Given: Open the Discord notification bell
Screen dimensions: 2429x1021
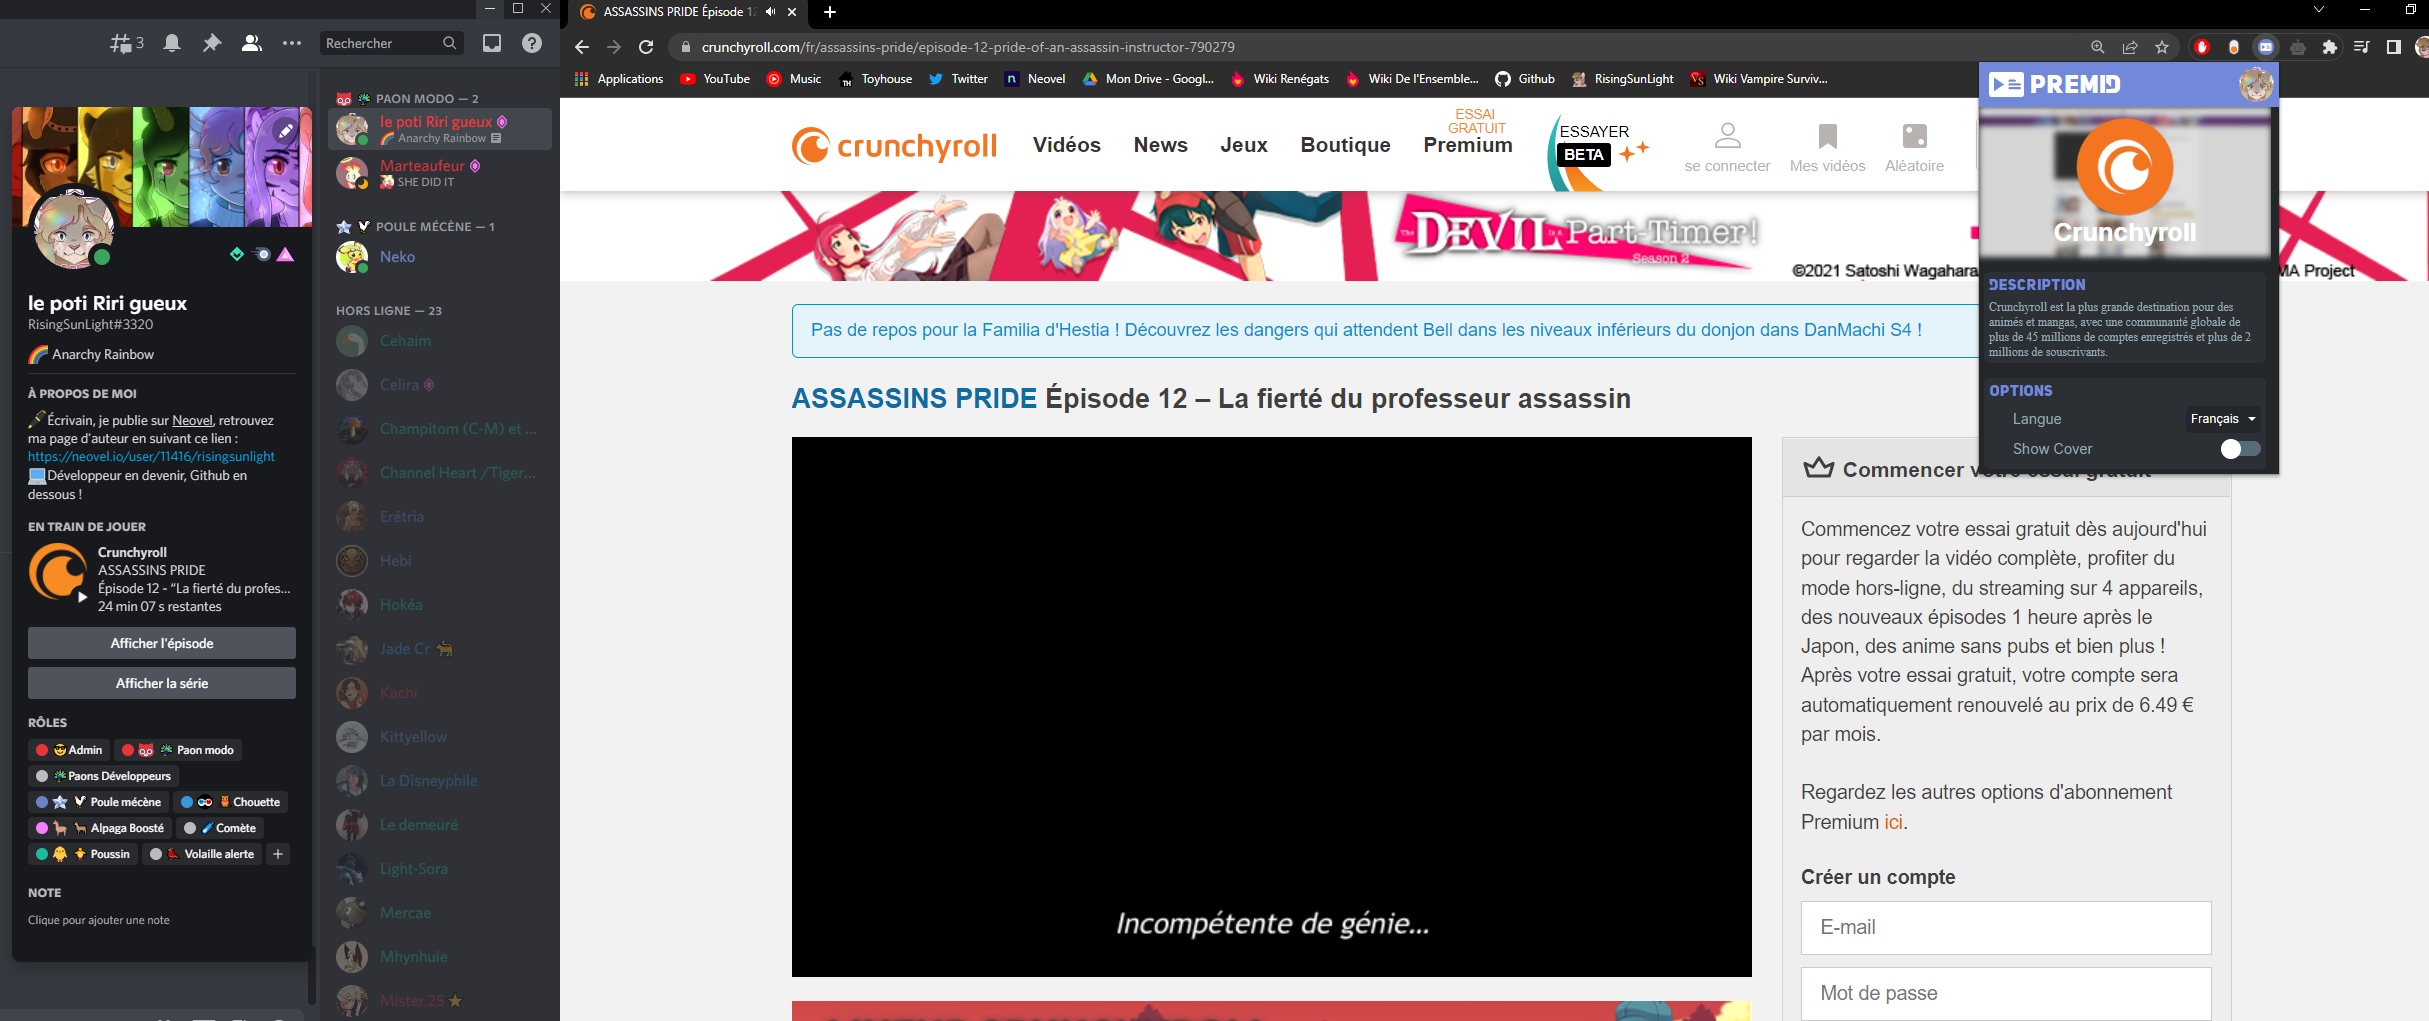Looking at the screenshot, I should point(172,42).
